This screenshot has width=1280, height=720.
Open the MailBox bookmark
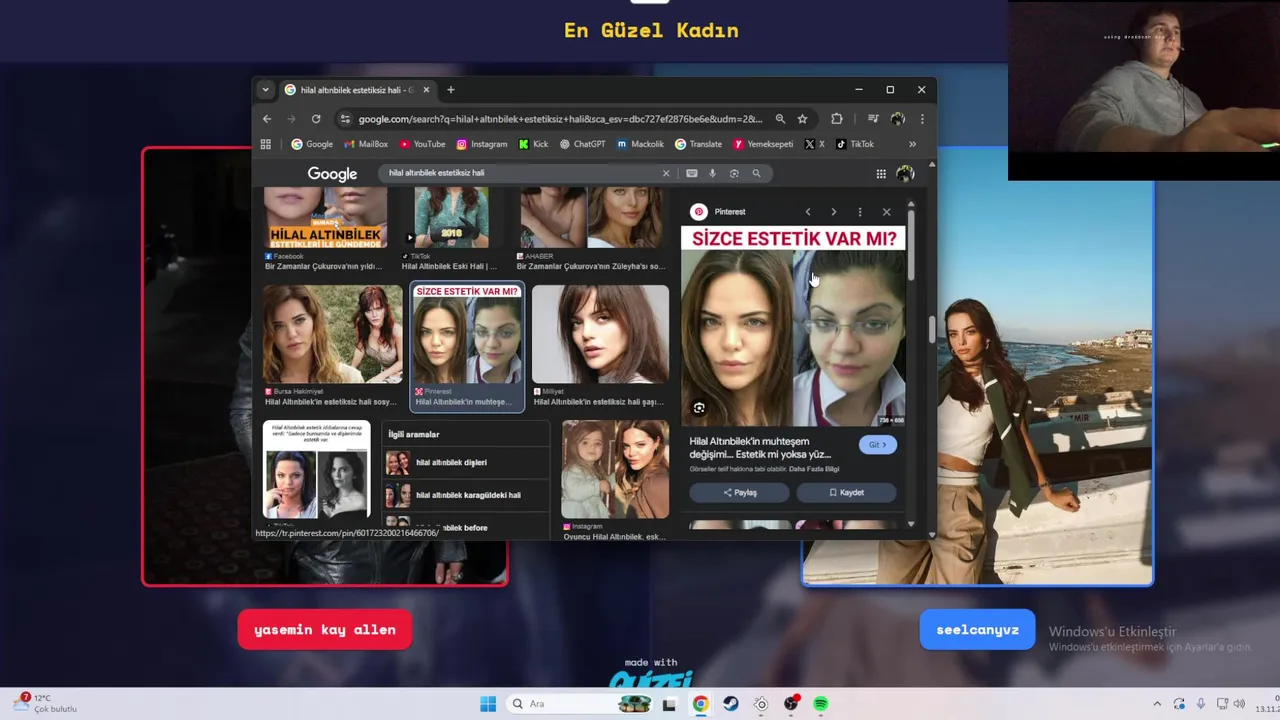pyautogui.click(x=366, y=144)
